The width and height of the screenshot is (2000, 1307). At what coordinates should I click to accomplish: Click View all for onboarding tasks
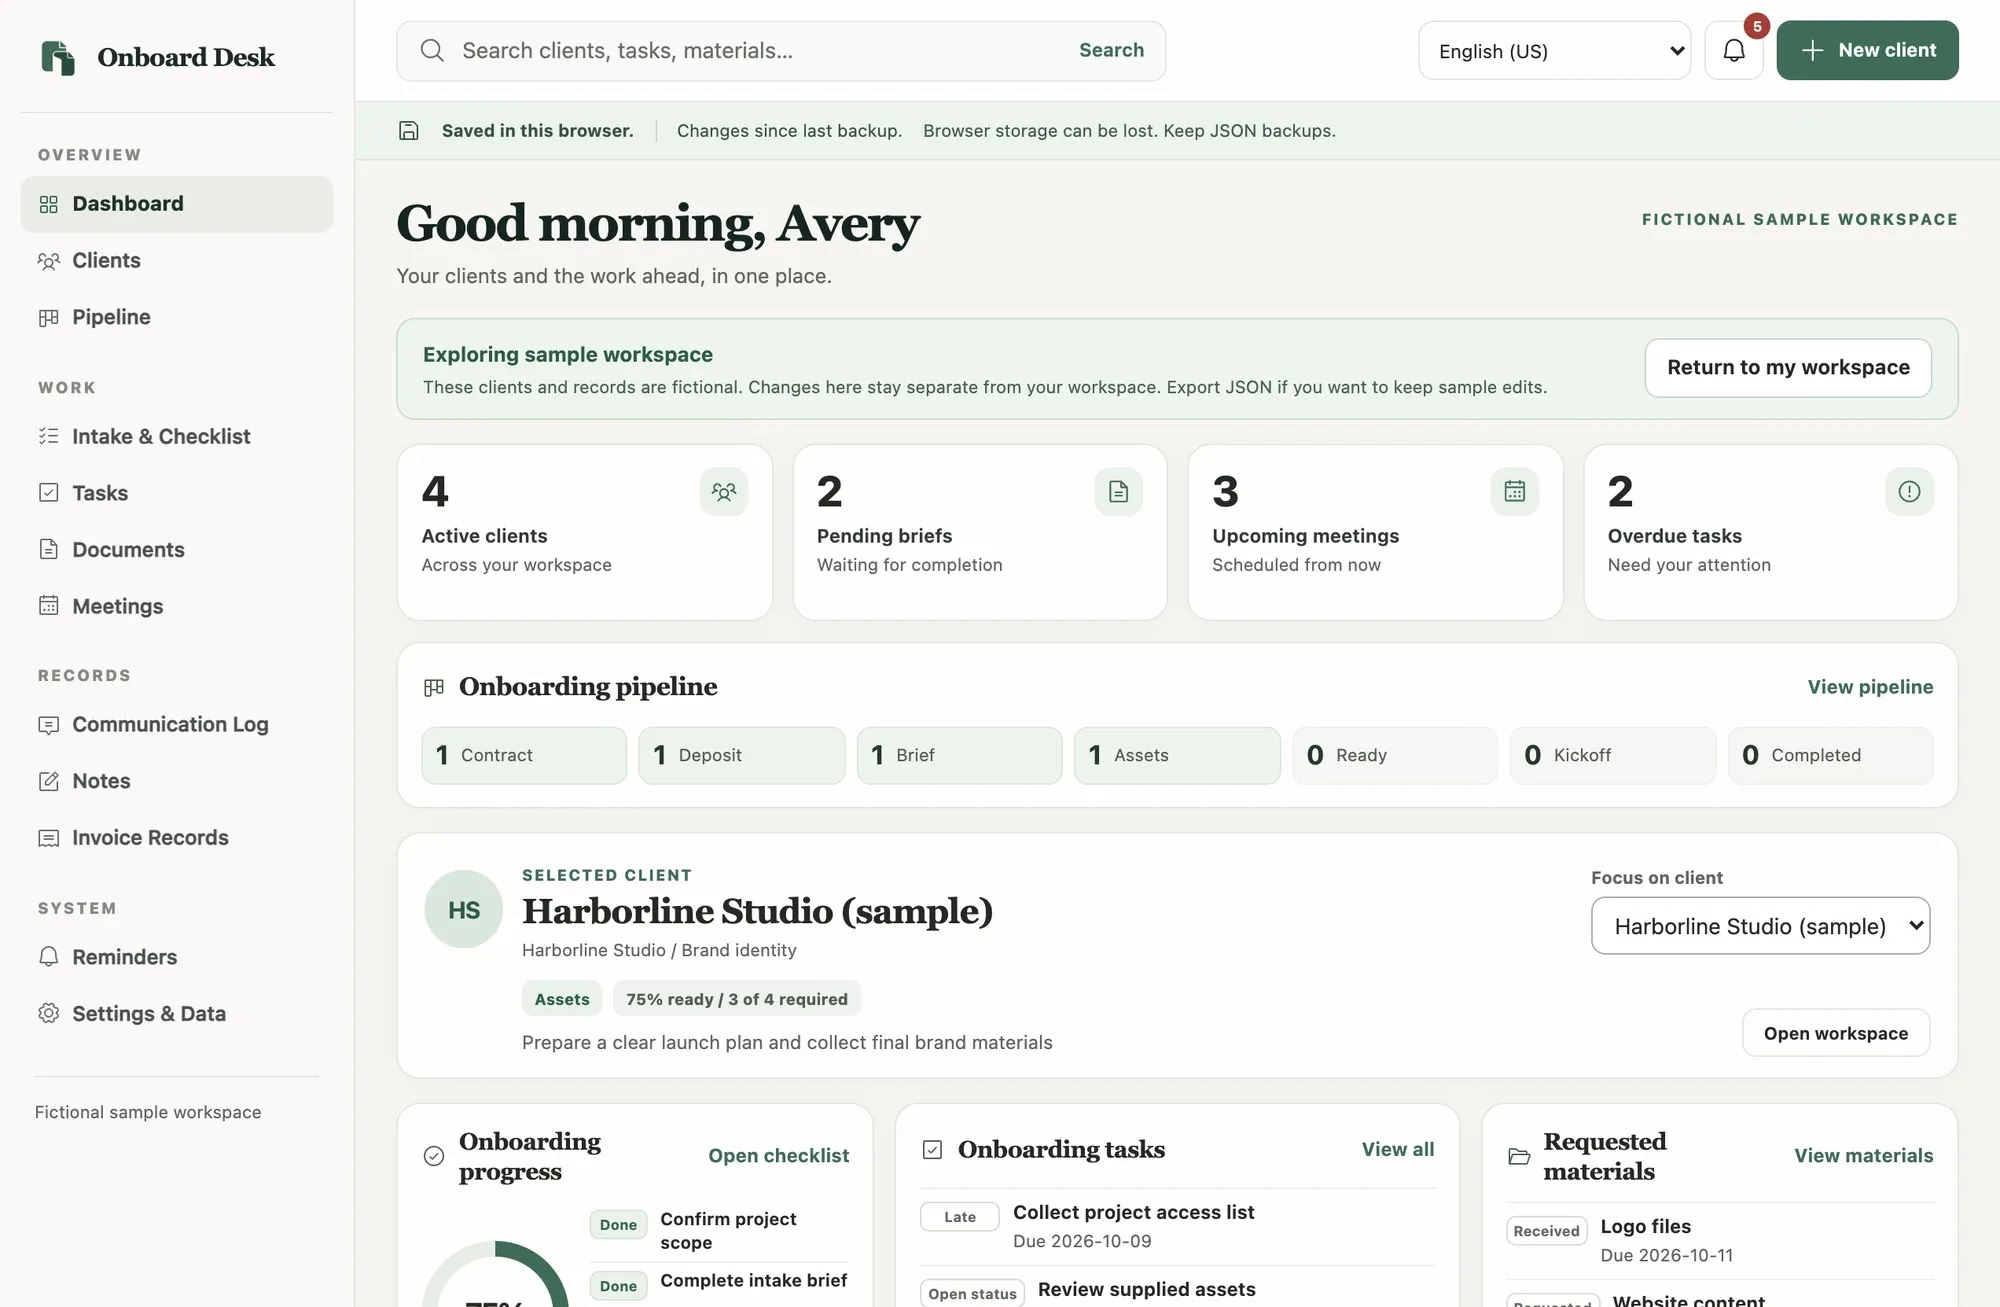[1397, 1150]
